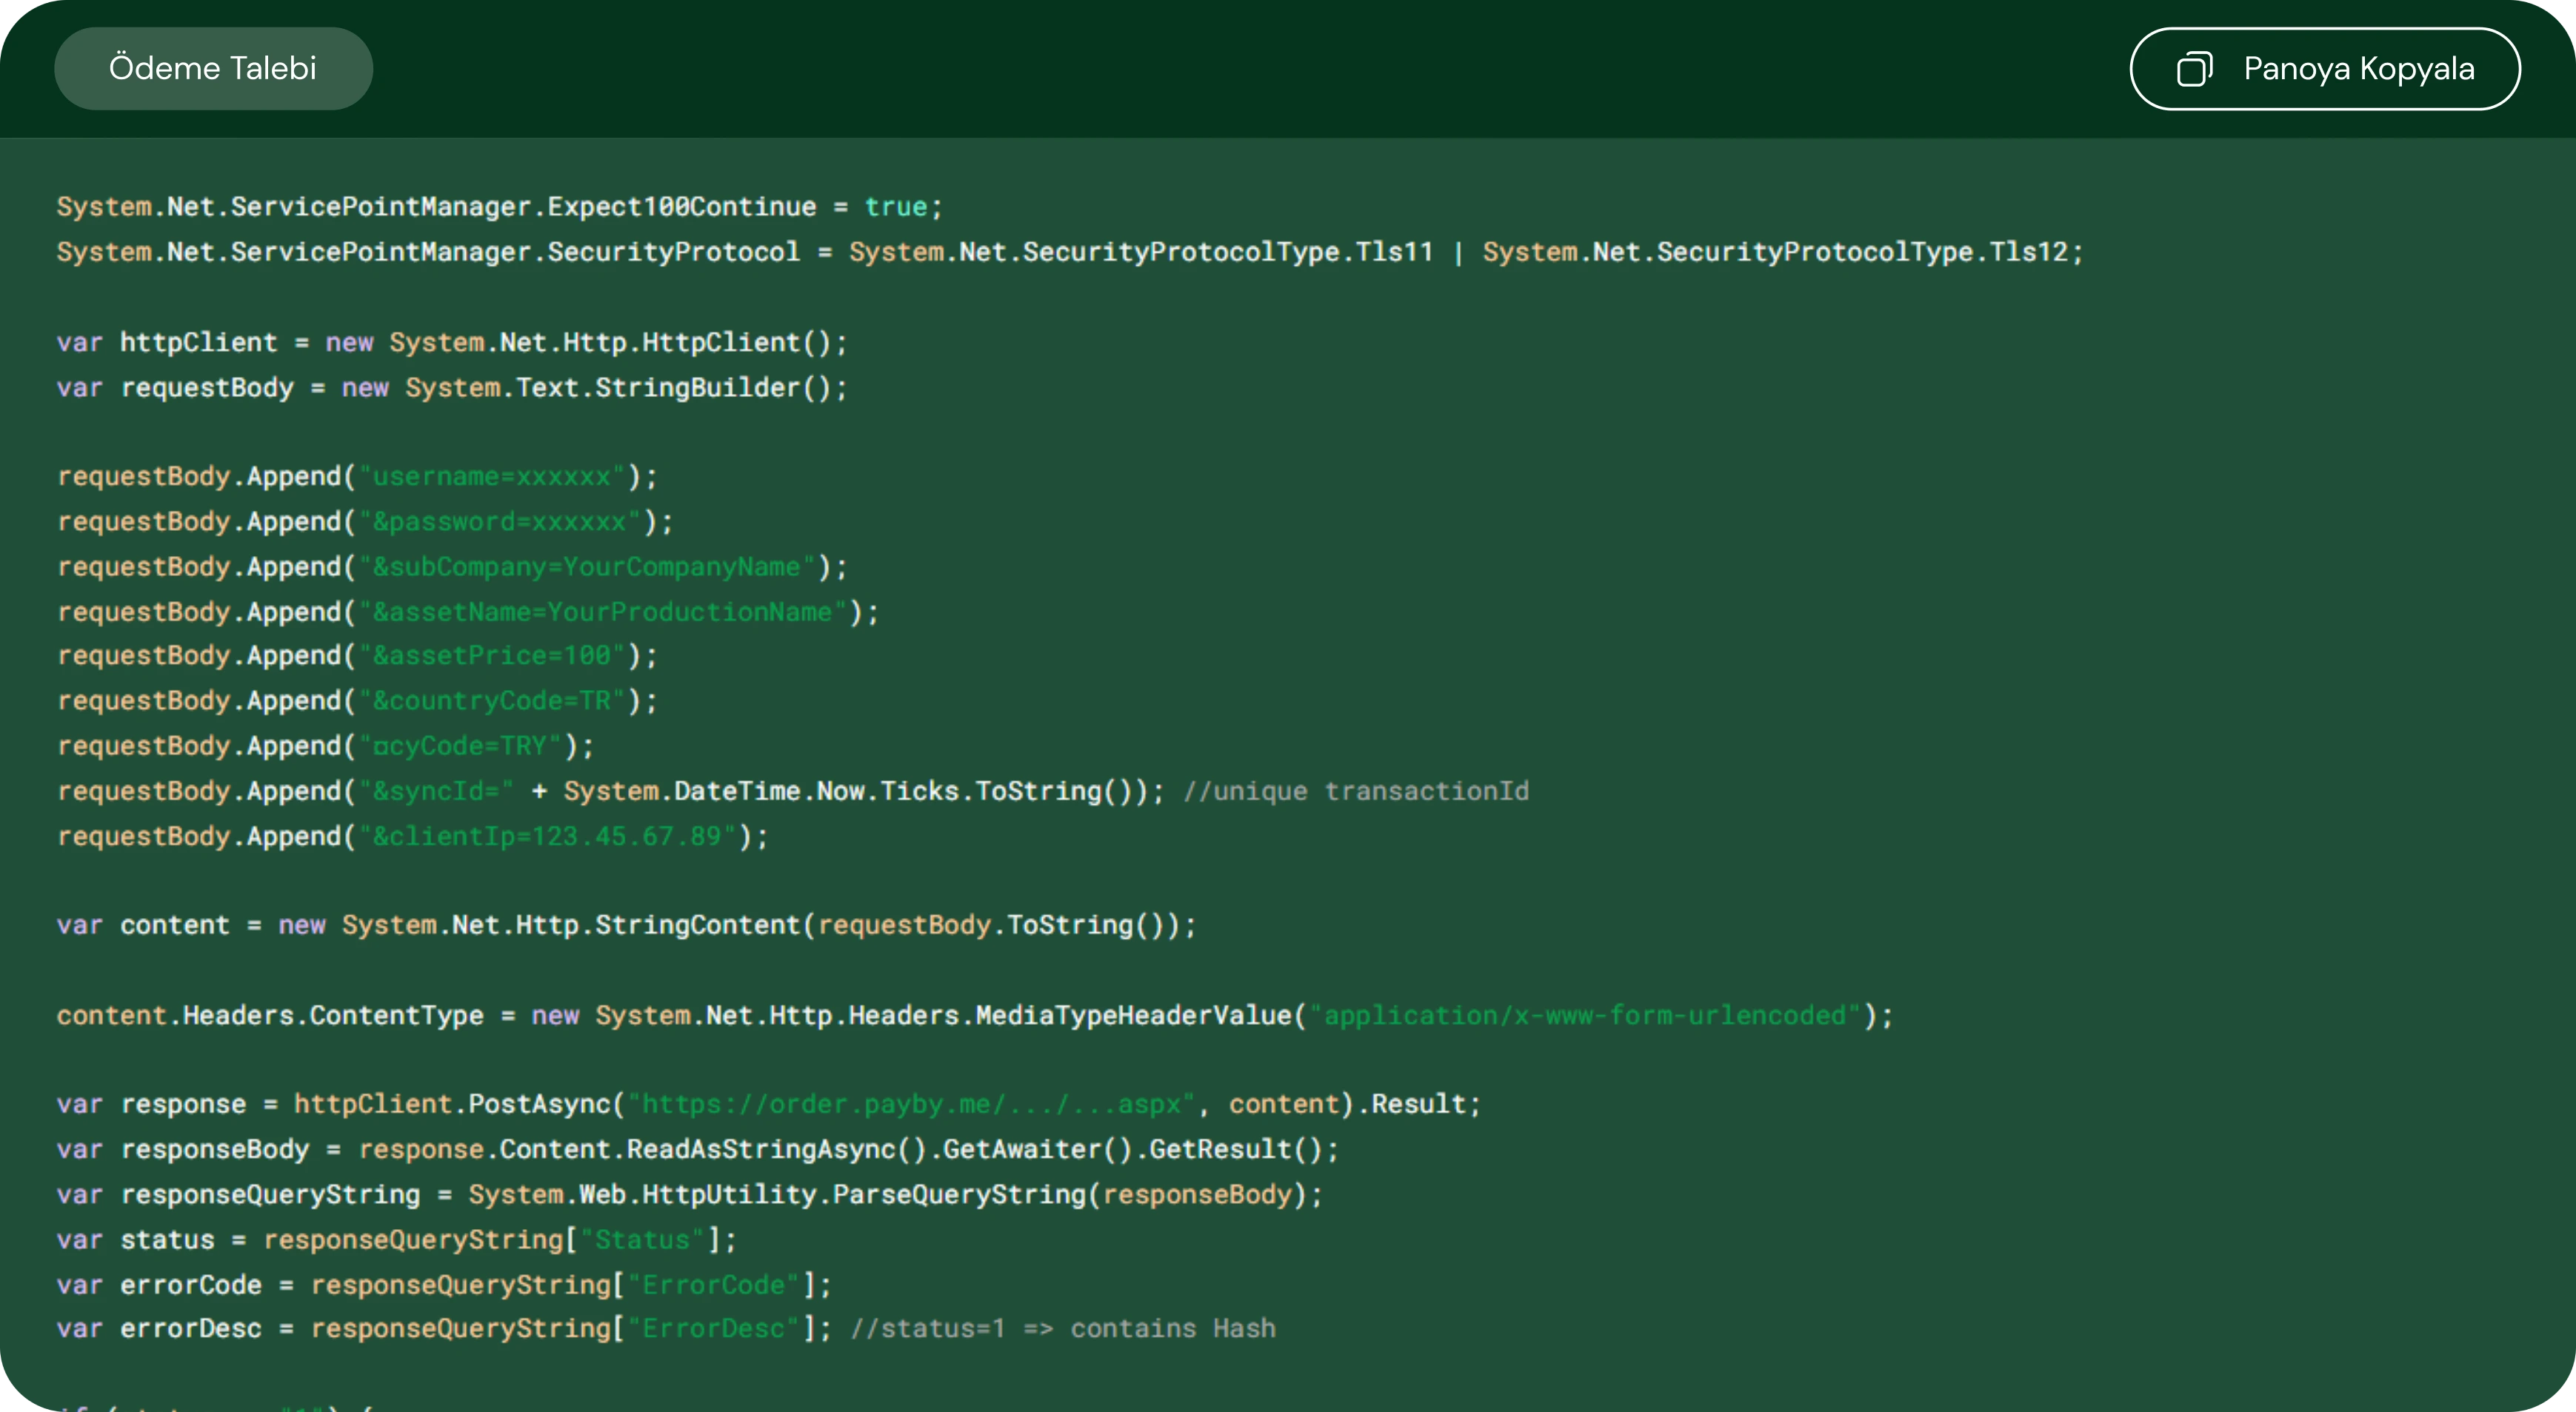Click the Expect100Continue = true line

click(499, 207)
